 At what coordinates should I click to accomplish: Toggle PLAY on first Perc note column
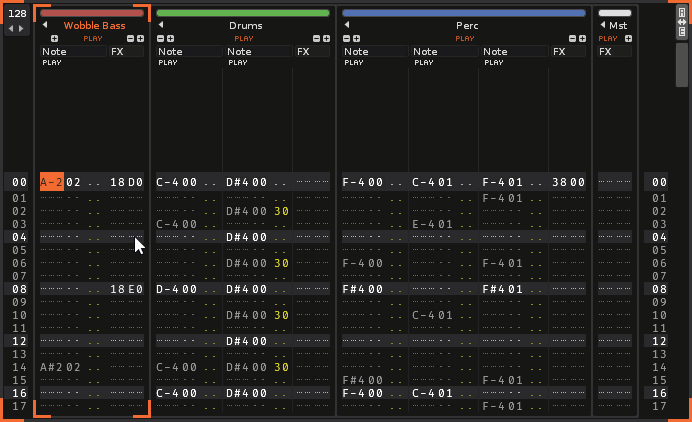pyautogui.click(x=354, y=63)
